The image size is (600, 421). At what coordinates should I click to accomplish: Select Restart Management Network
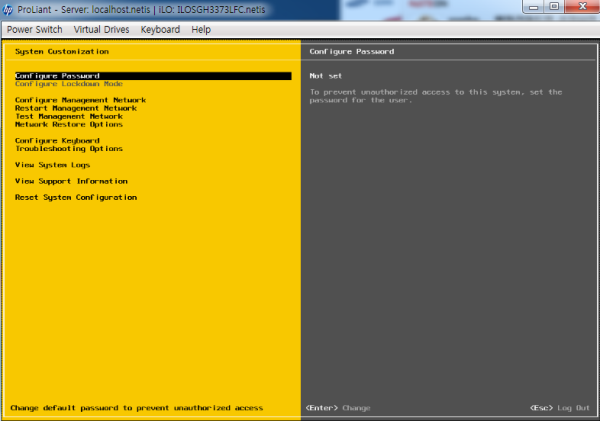pos(76,108)
